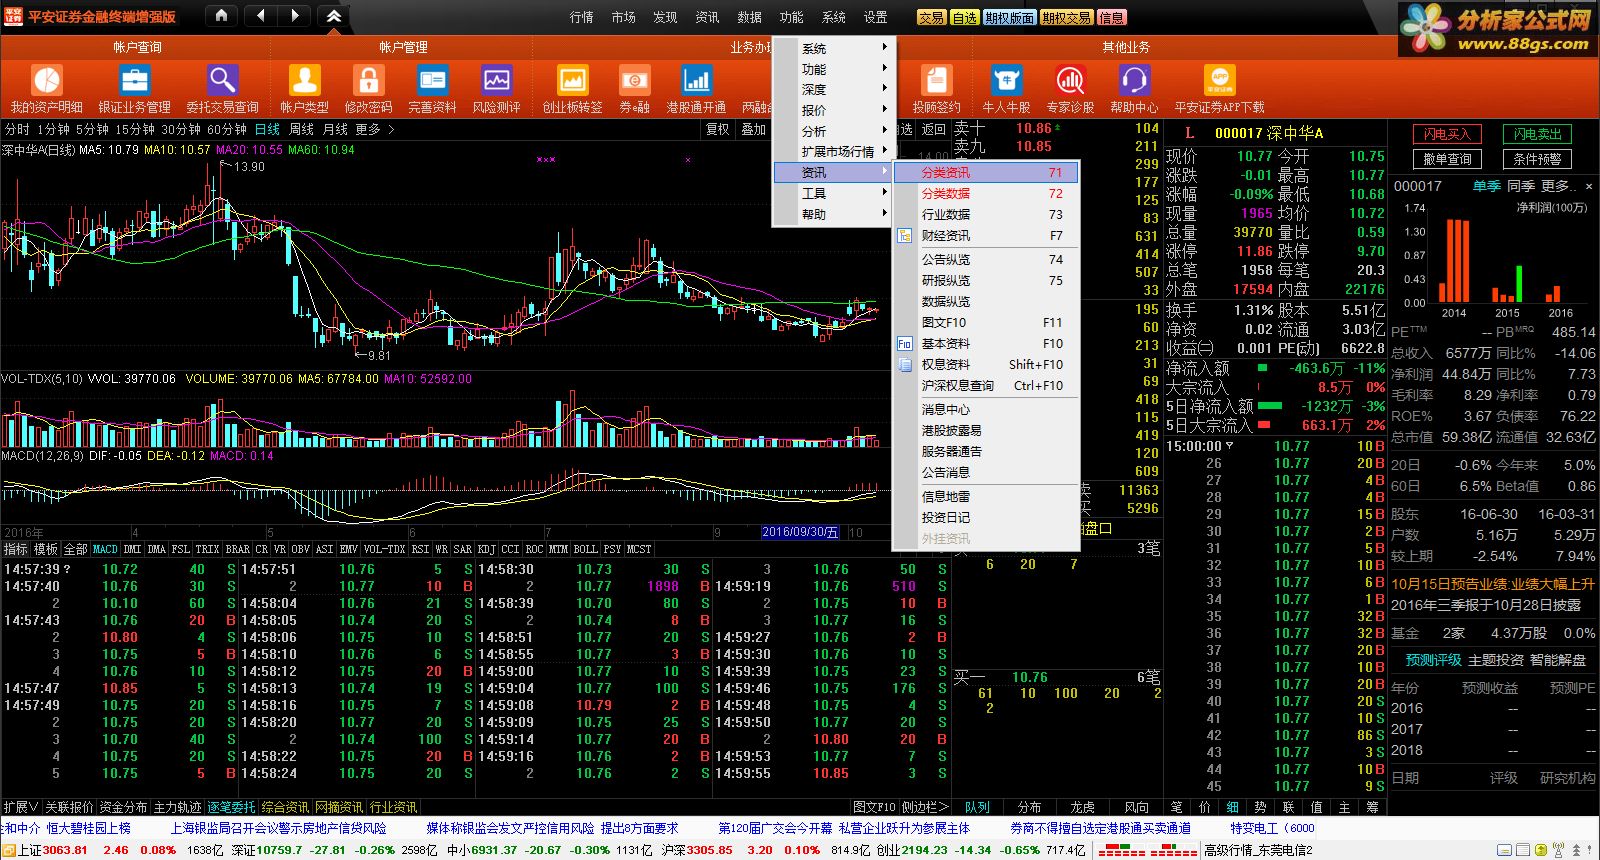Image resolution: width=1600 pixels, height=860 pixels.
Task: Click 闪电买入 quick buy button
Action: point(1447,134)
